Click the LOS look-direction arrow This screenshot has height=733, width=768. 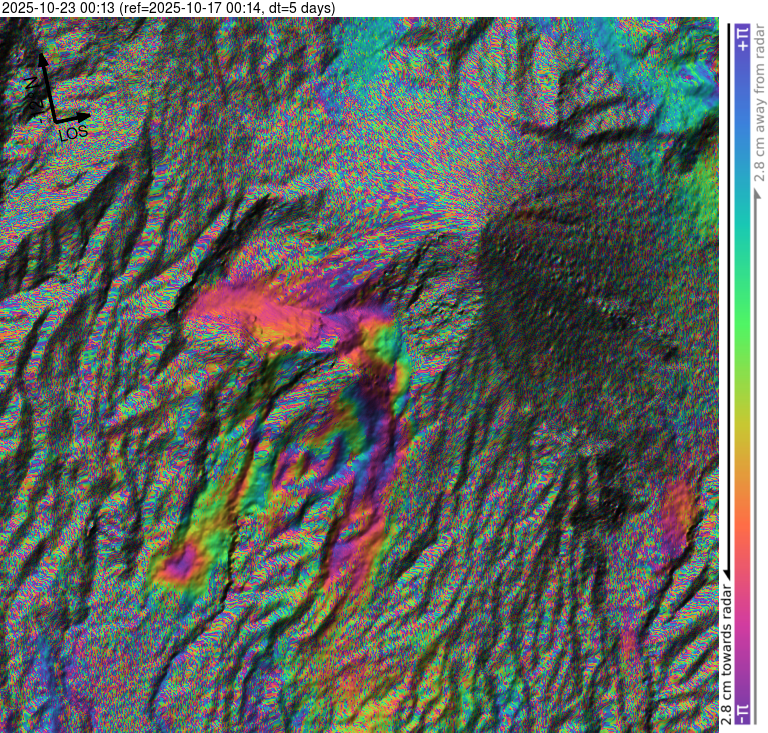pyautogui.click(x=68, y=119)
